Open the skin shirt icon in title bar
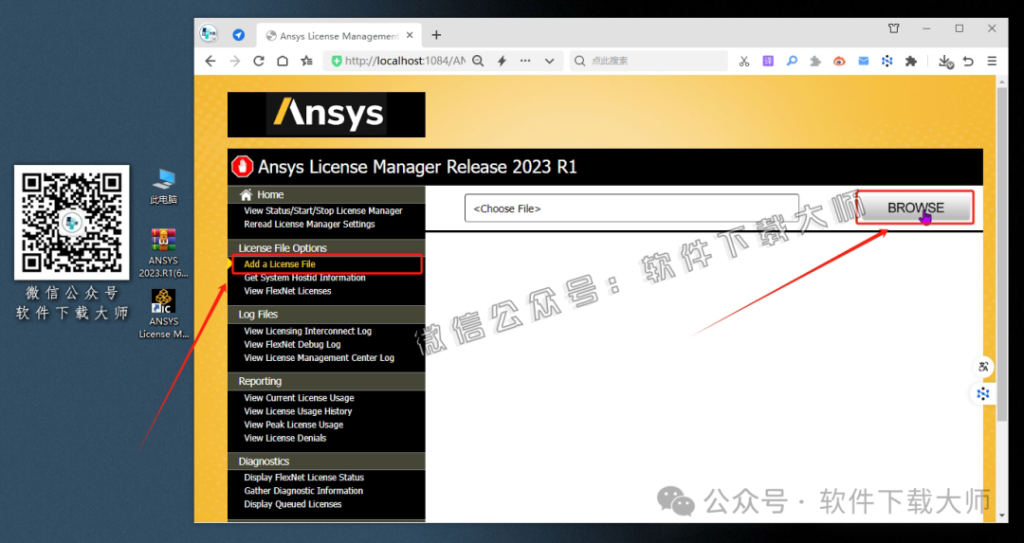The width and height of the screenshot is (1024, 543). tap(893, 29)
